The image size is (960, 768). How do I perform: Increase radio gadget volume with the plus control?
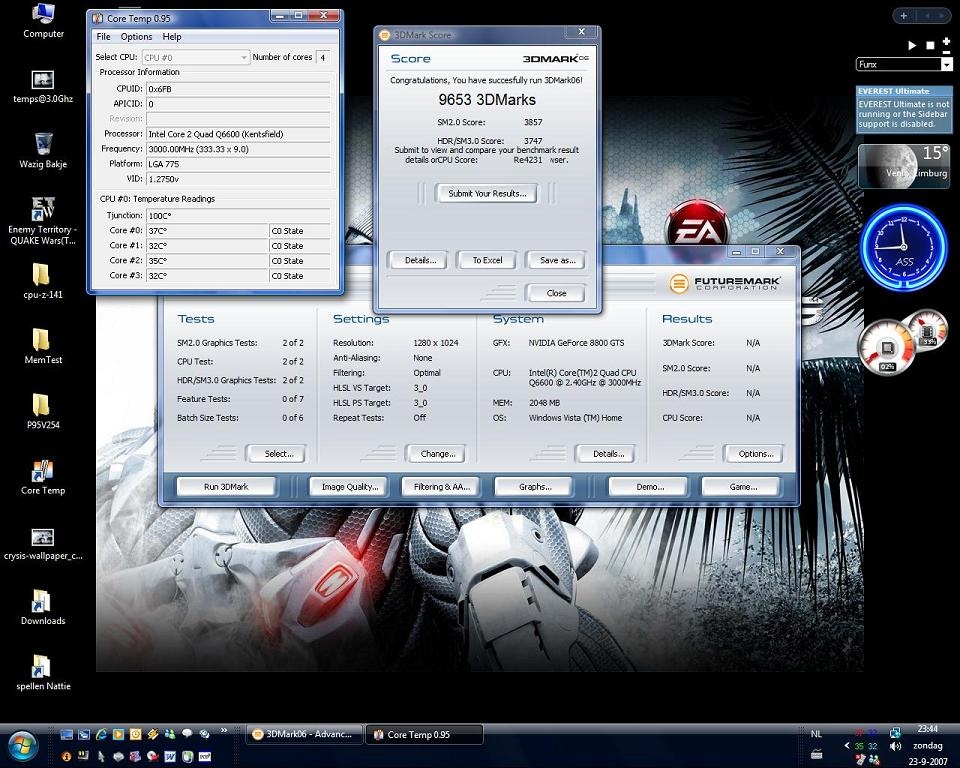(945, 40)
